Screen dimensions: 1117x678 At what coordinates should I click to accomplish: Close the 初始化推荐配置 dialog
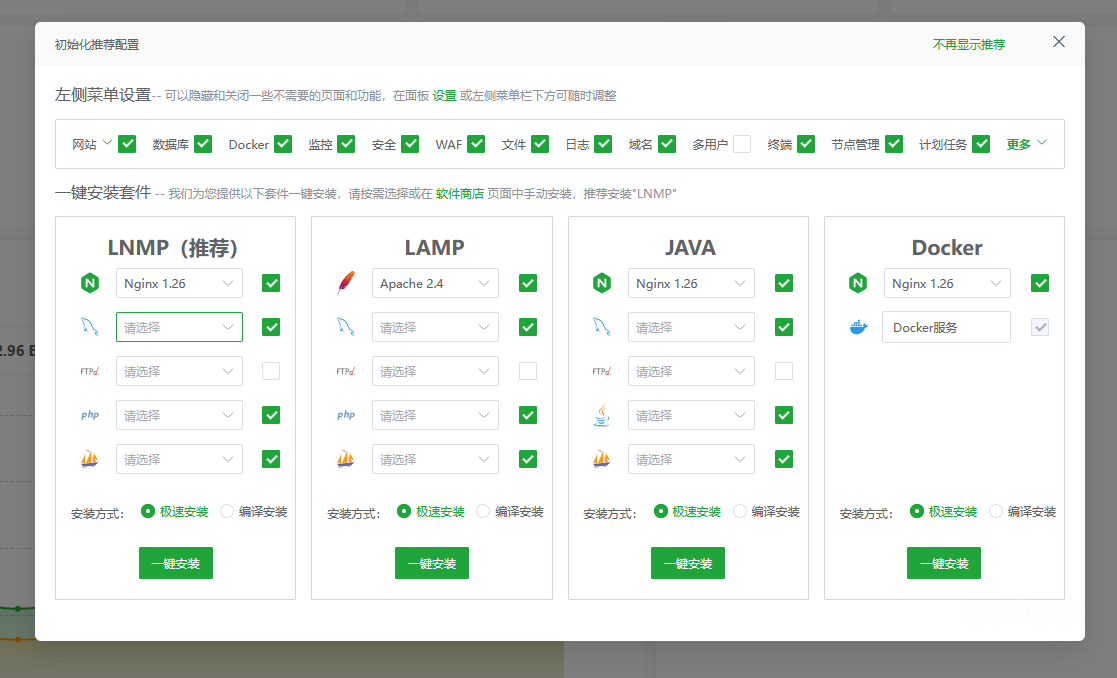click(x=1059, y=42)
